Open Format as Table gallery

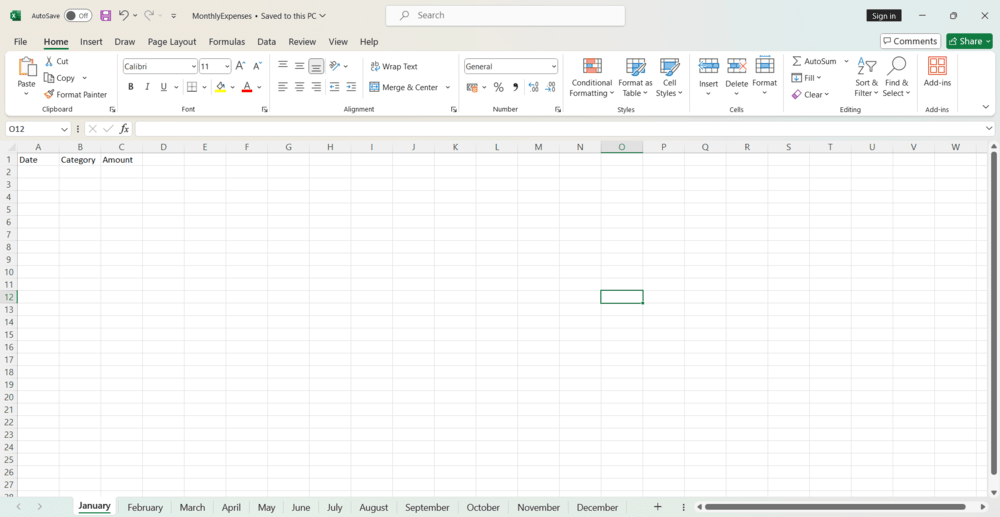tap(635, 78)
